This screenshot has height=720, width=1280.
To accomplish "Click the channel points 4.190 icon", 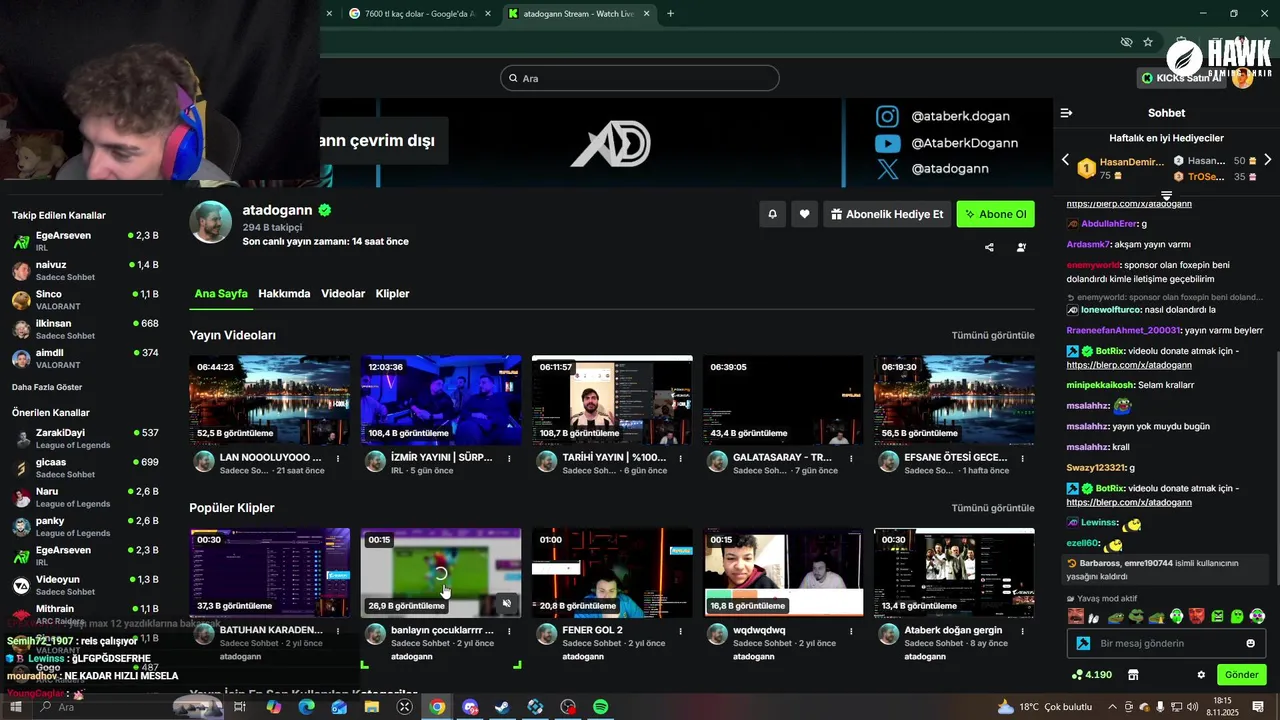I will pos(1091,675).
